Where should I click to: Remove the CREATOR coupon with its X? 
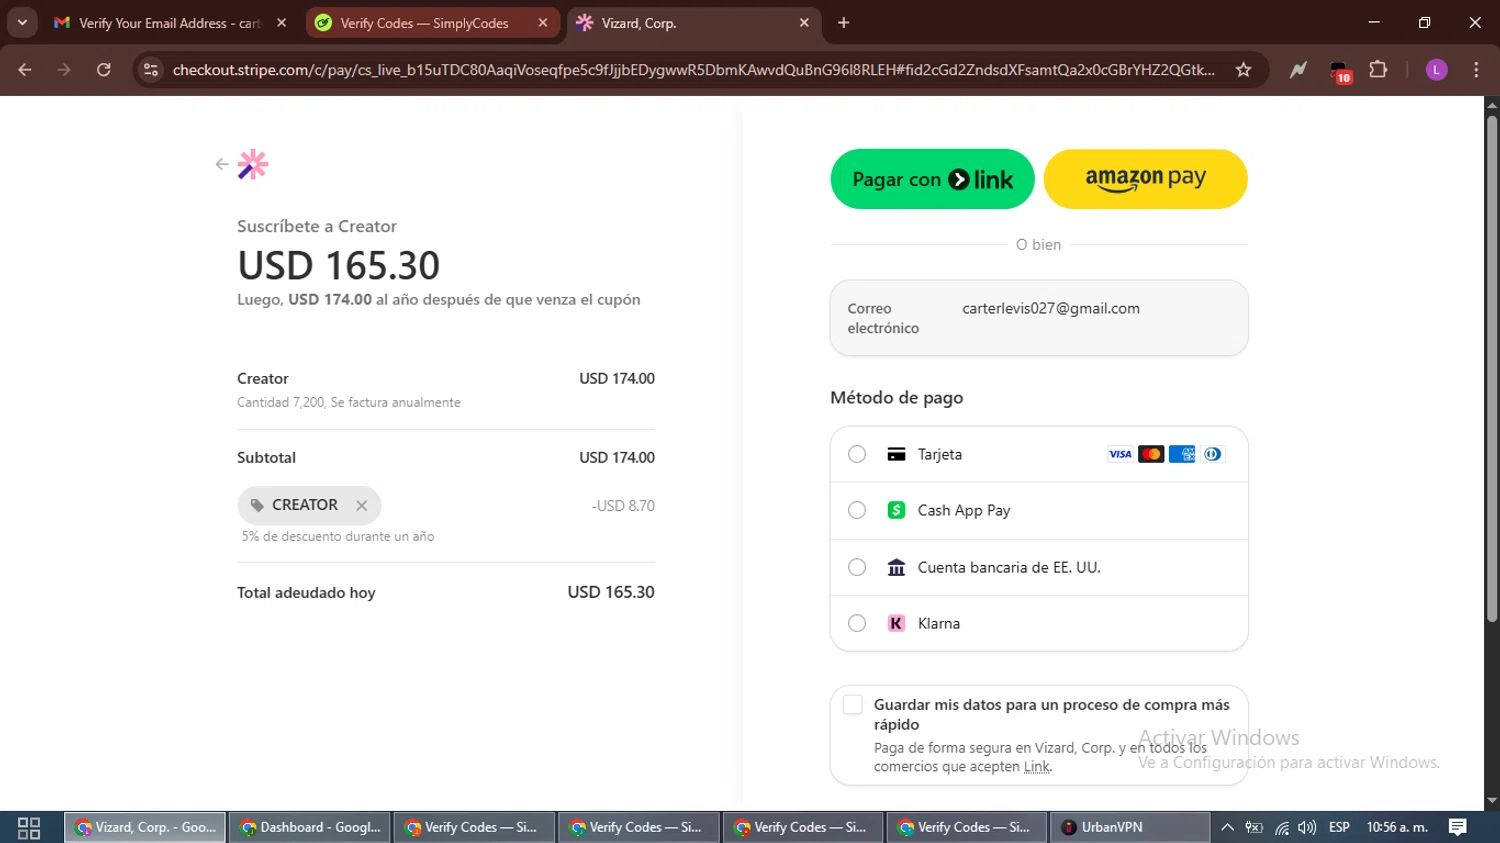(362, 506)
